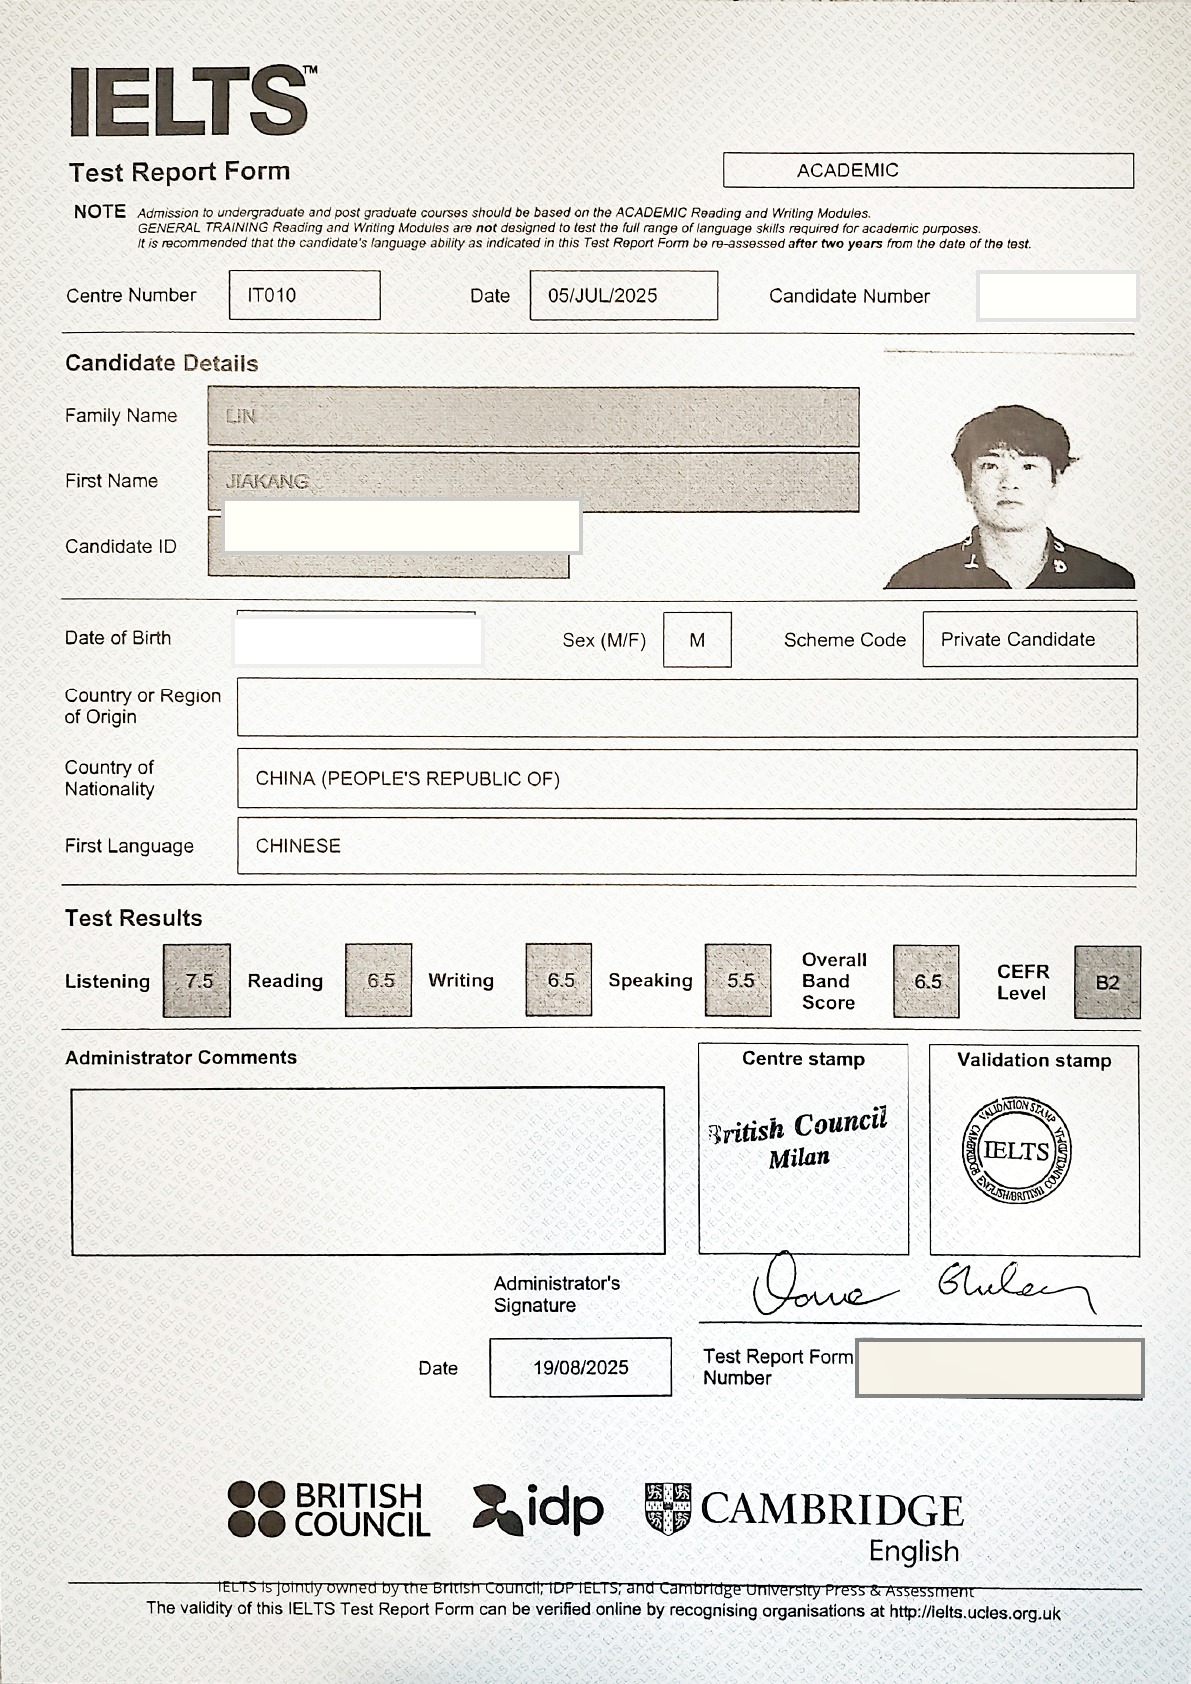Click the Sex box showing M
The image size is (1191, 1684).
(697, 640)
